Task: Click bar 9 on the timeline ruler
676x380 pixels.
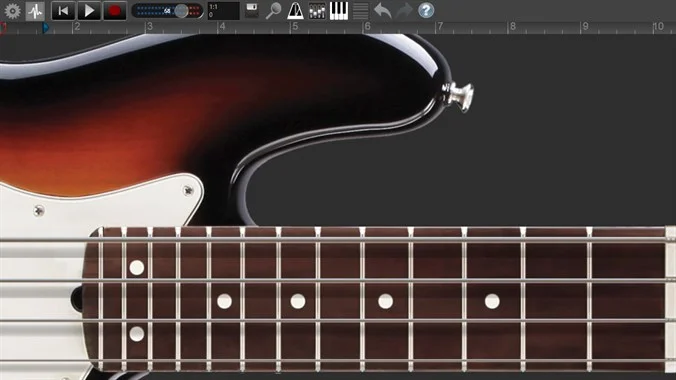Action: 585,27
